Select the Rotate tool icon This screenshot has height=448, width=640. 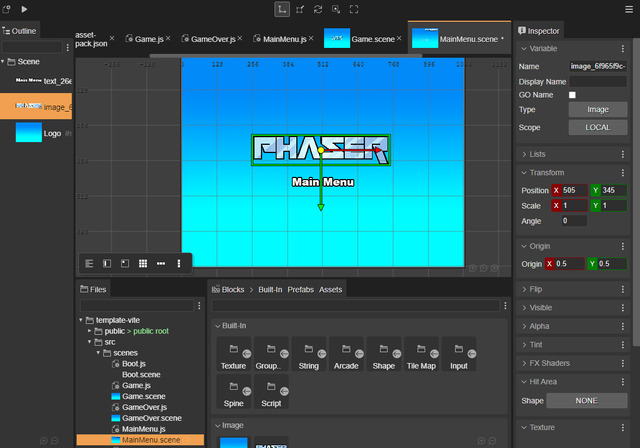318,9
